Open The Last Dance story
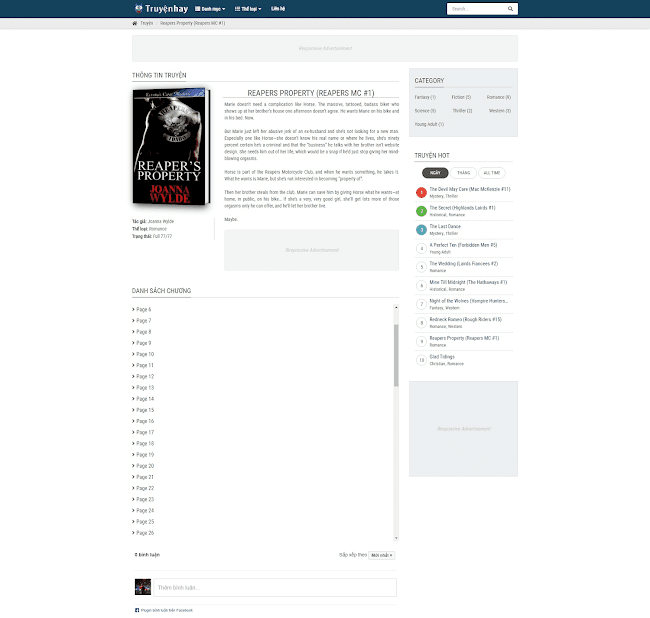 (445, 226)
